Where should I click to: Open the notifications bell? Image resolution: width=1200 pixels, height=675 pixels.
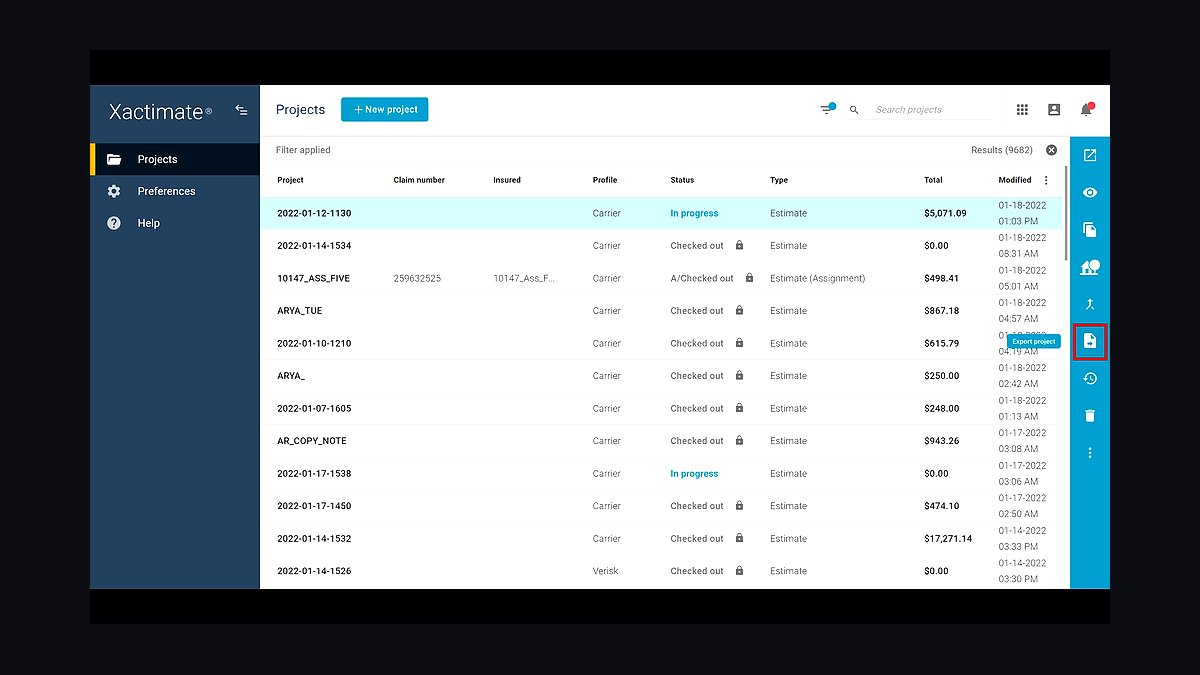(x=1086, y=110)
